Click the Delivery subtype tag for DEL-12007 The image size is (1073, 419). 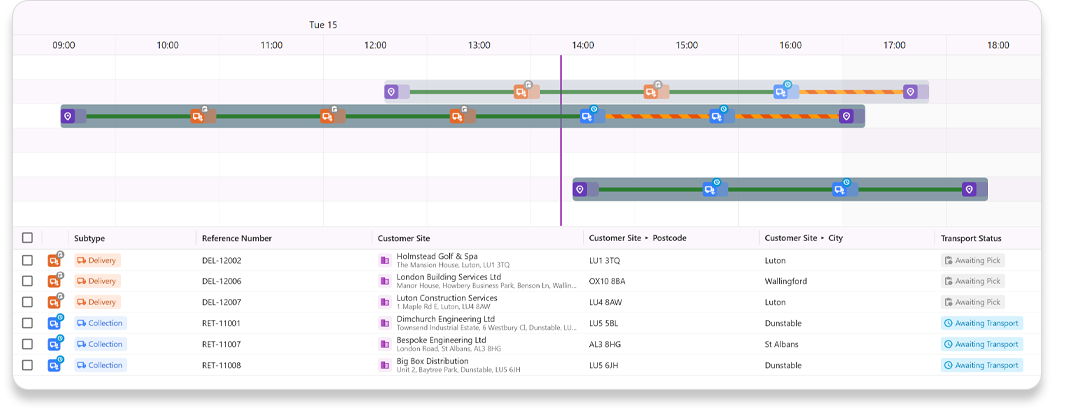click(x=97, y=302)
